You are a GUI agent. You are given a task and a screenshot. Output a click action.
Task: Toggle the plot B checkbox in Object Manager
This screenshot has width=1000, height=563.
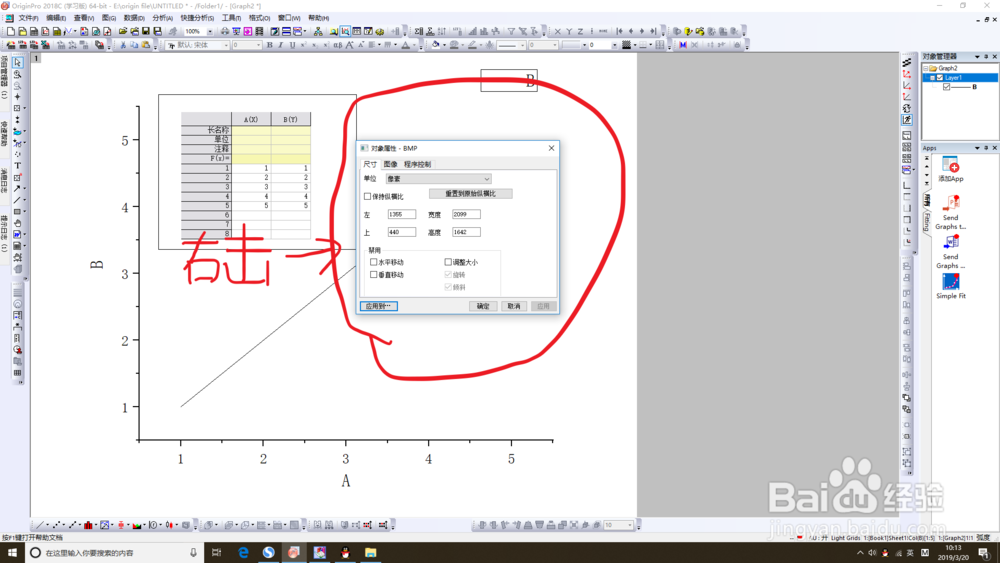click(946, 87)
